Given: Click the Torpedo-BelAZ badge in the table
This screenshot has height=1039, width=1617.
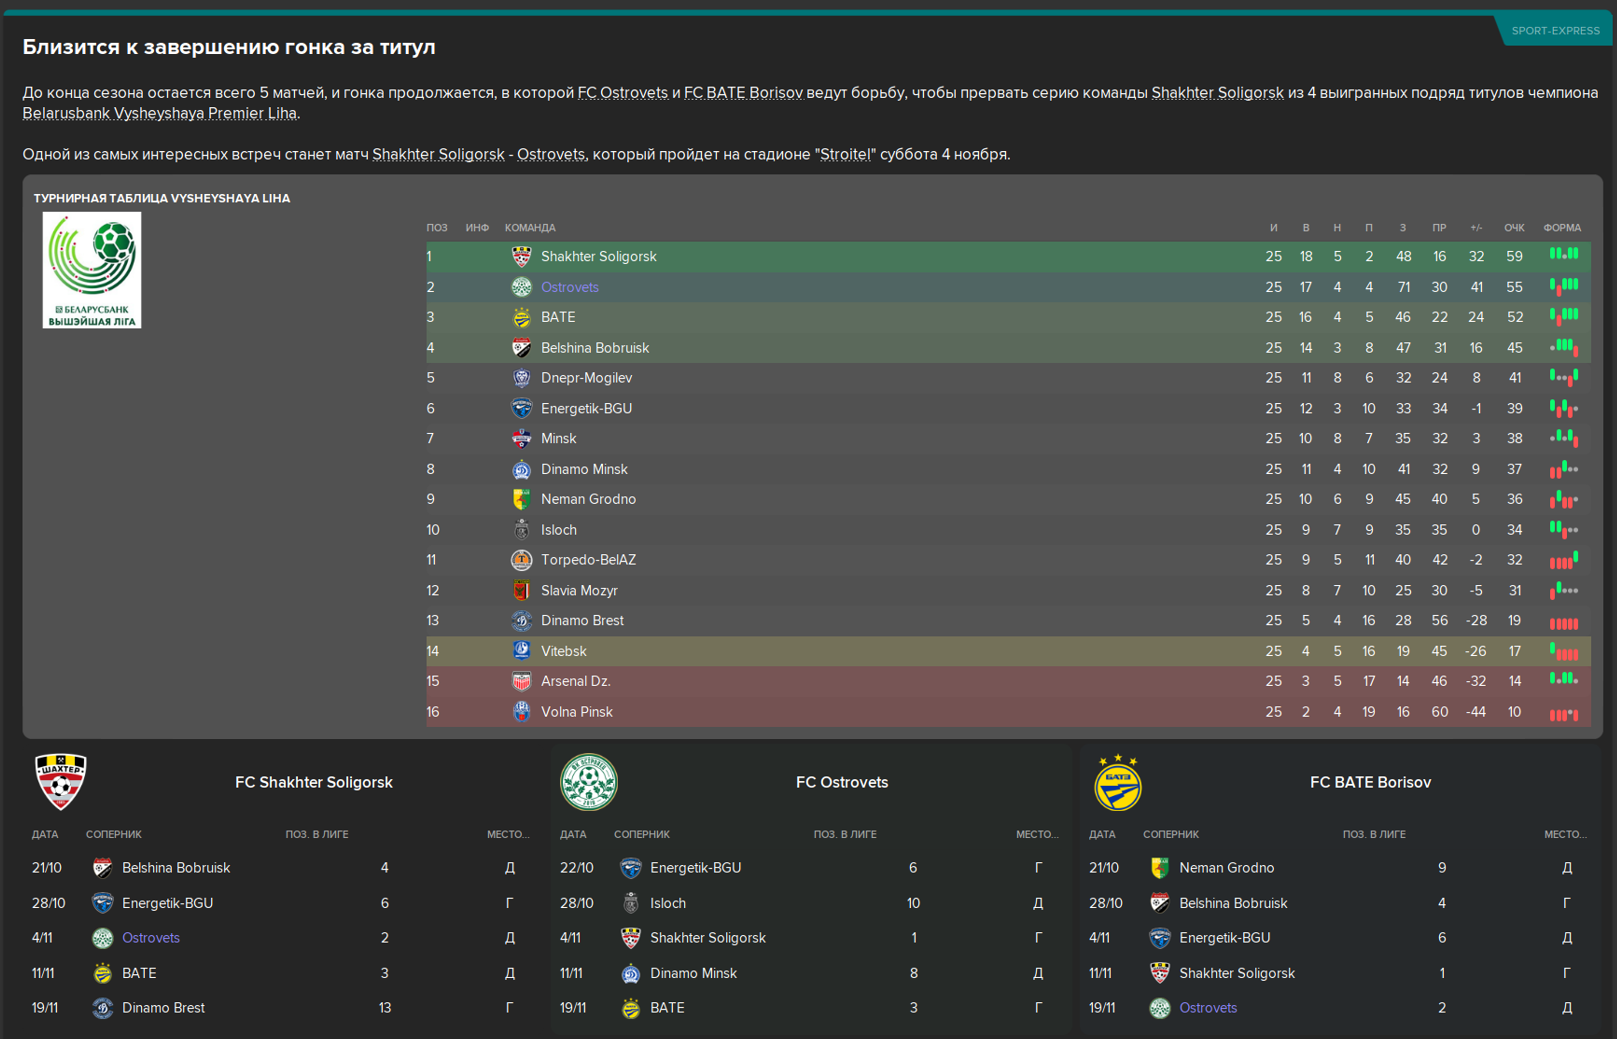Looking at the screenshot, I should point(521,560).
